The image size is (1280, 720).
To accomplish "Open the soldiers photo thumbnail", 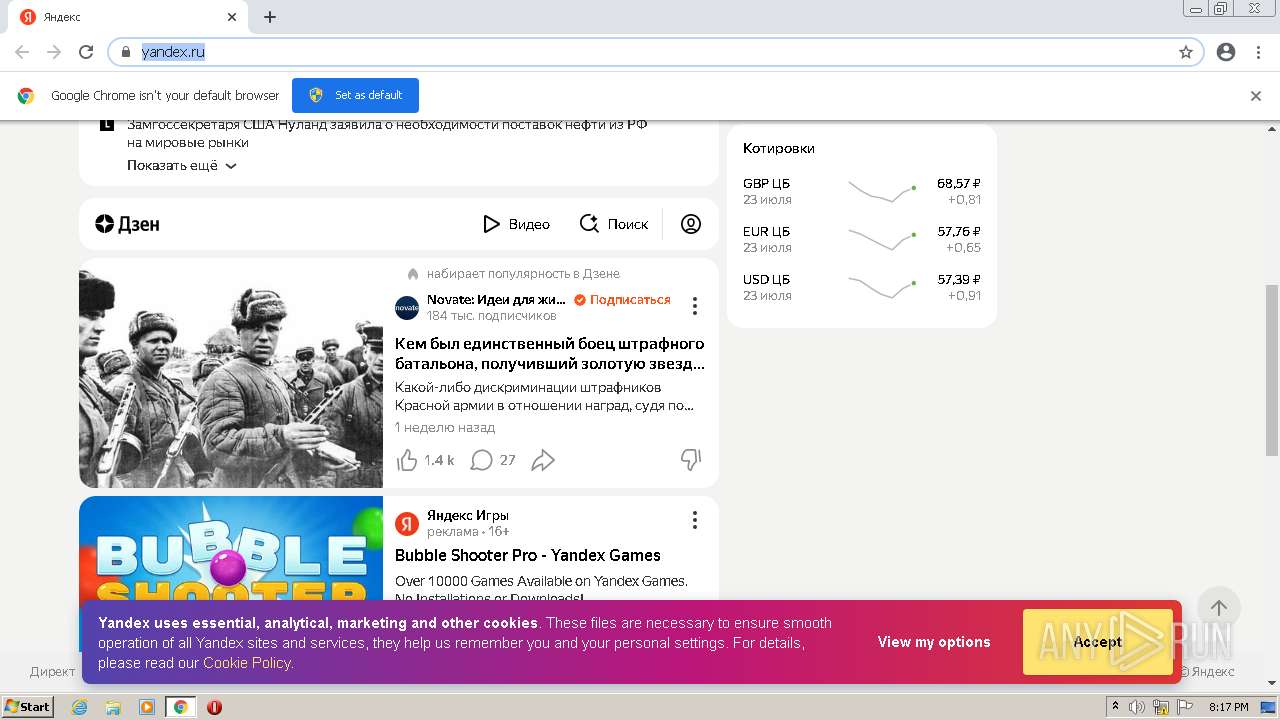I will [x=231, y=373].
